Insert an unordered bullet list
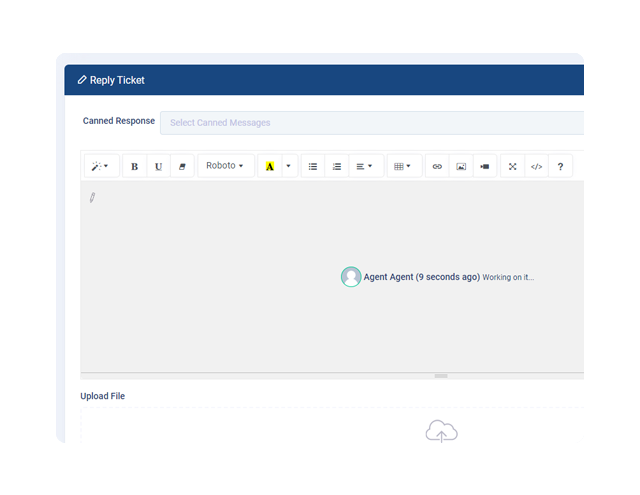 click(x=313, y=166)
